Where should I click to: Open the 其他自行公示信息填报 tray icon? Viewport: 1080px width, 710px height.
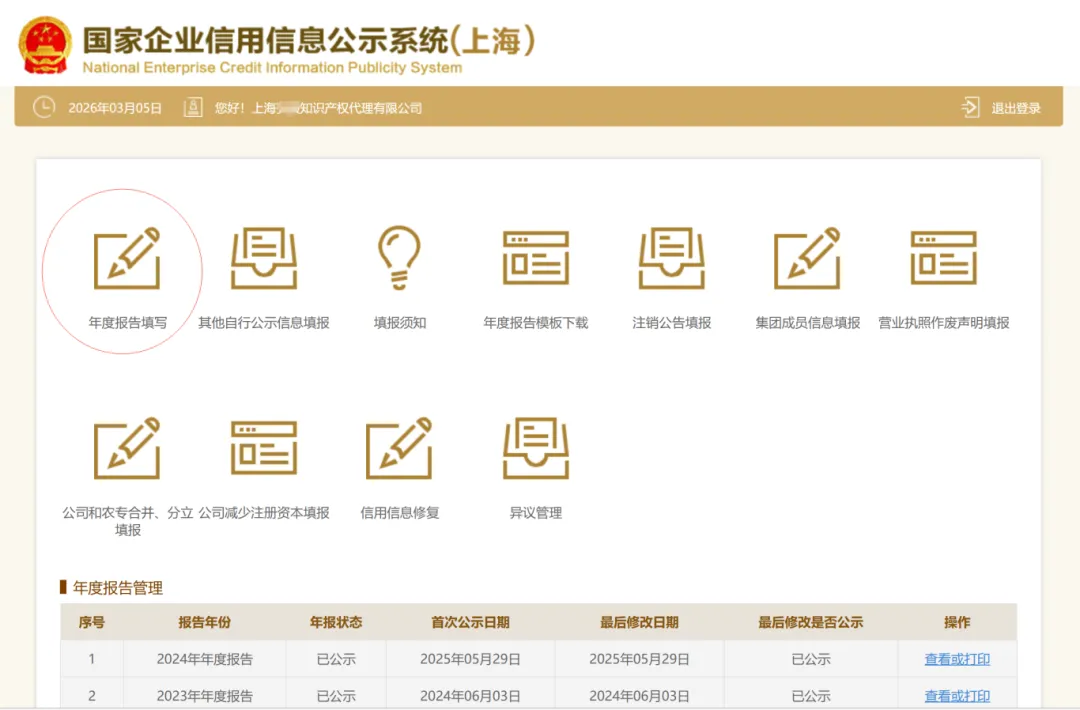point(264,258)
